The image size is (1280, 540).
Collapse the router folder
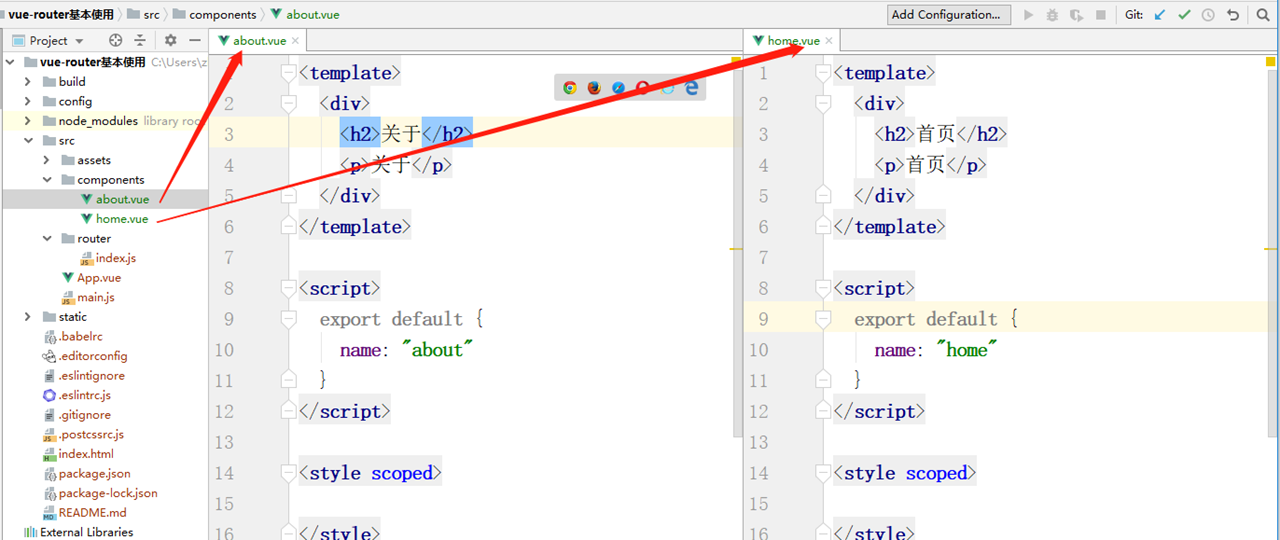47,239
